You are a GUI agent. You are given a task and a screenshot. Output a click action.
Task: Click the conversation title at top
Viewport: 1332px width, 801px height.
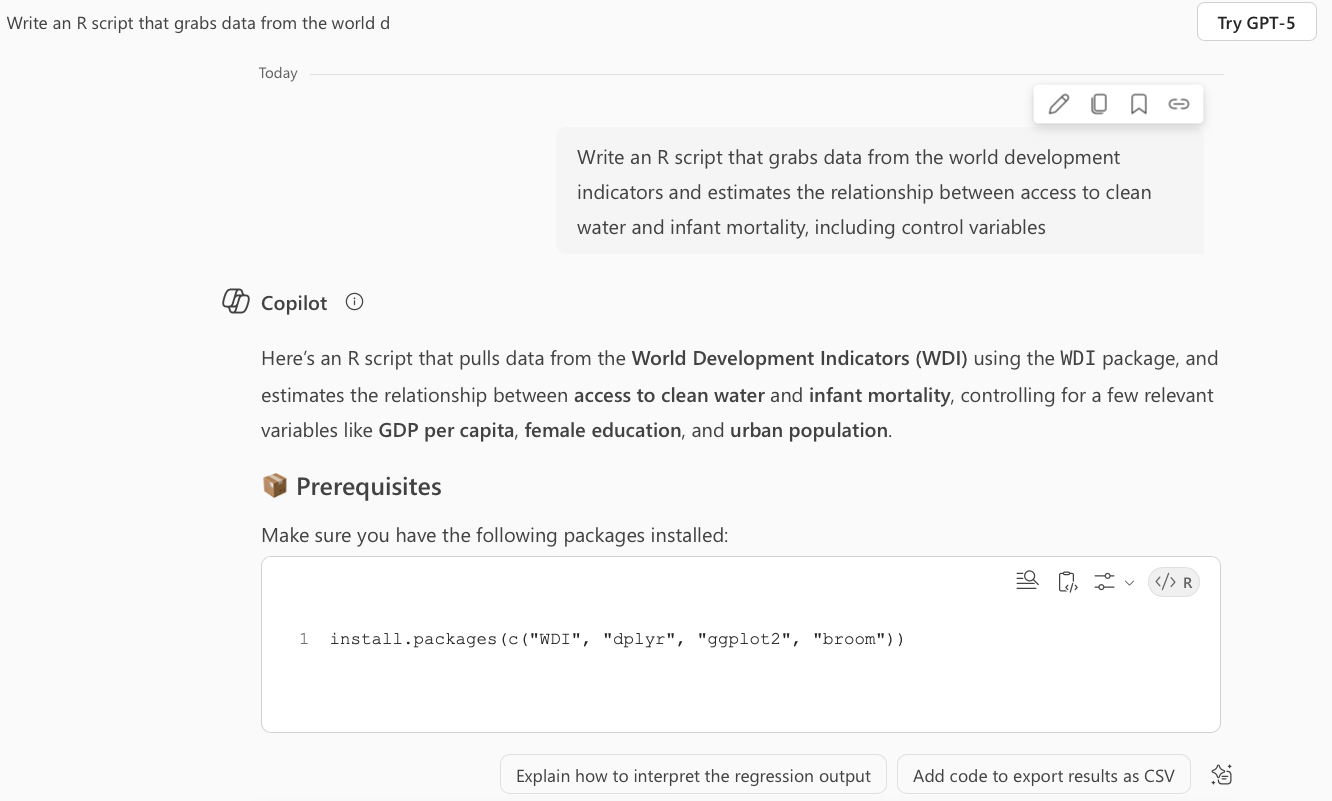(198, 23)
